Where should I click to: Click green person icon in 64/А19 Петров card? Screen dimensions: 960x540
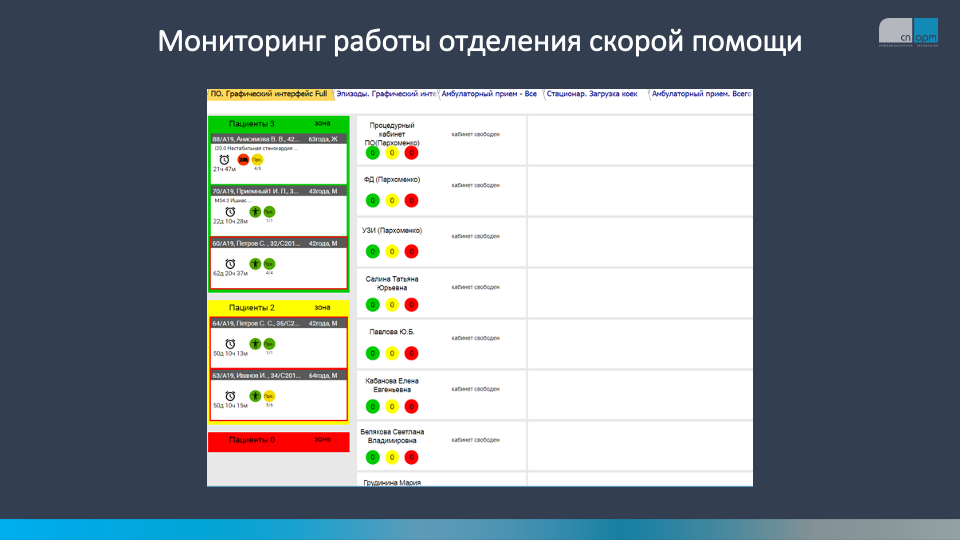[255, 344]
